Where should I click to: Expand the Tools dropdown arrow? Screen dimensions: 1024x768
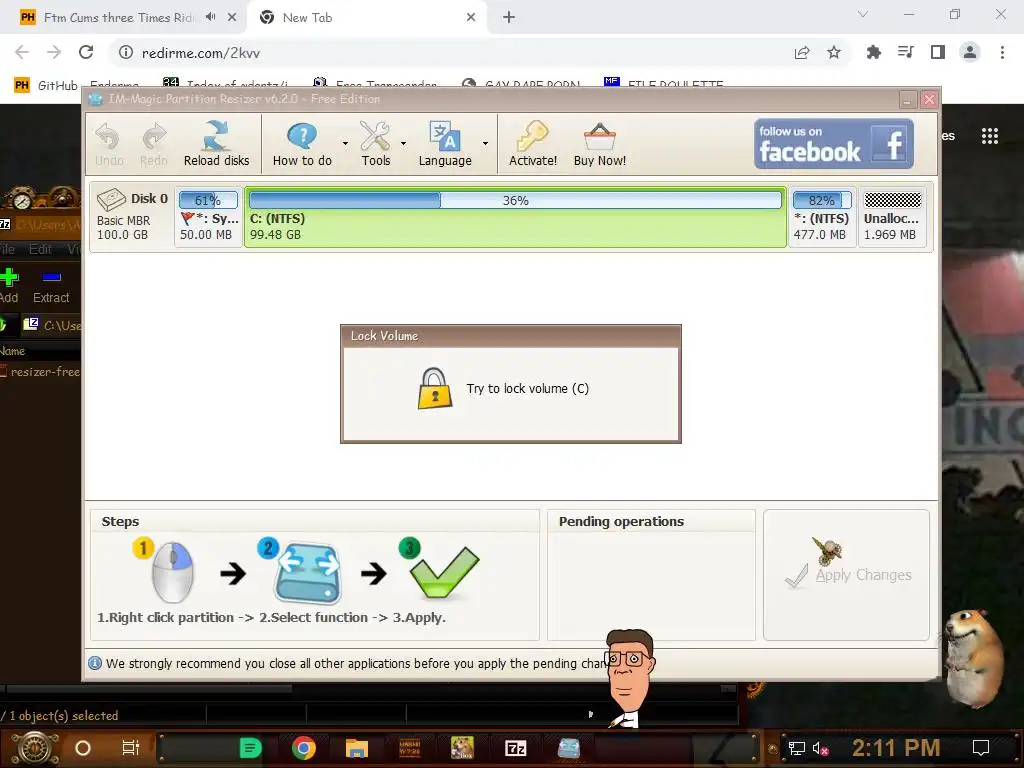(403, 144)
